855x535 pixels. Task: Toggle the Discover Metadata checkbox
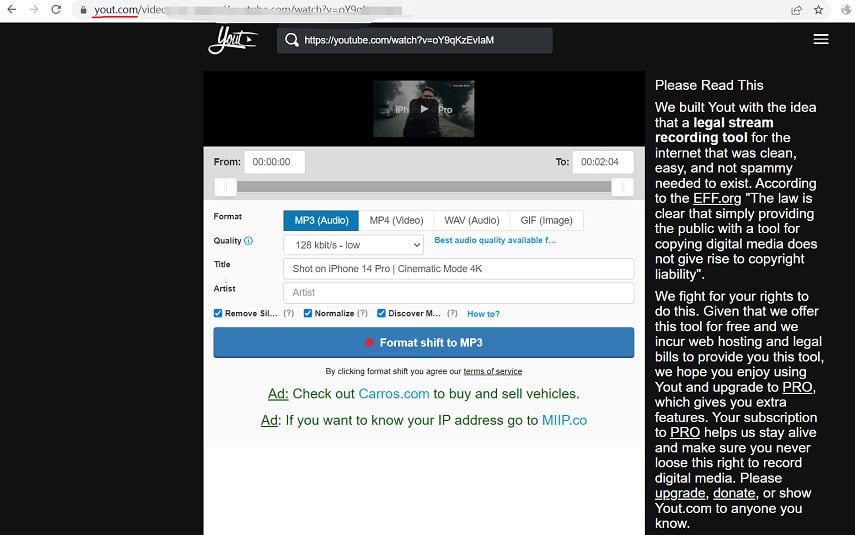(x=381, y=313)
